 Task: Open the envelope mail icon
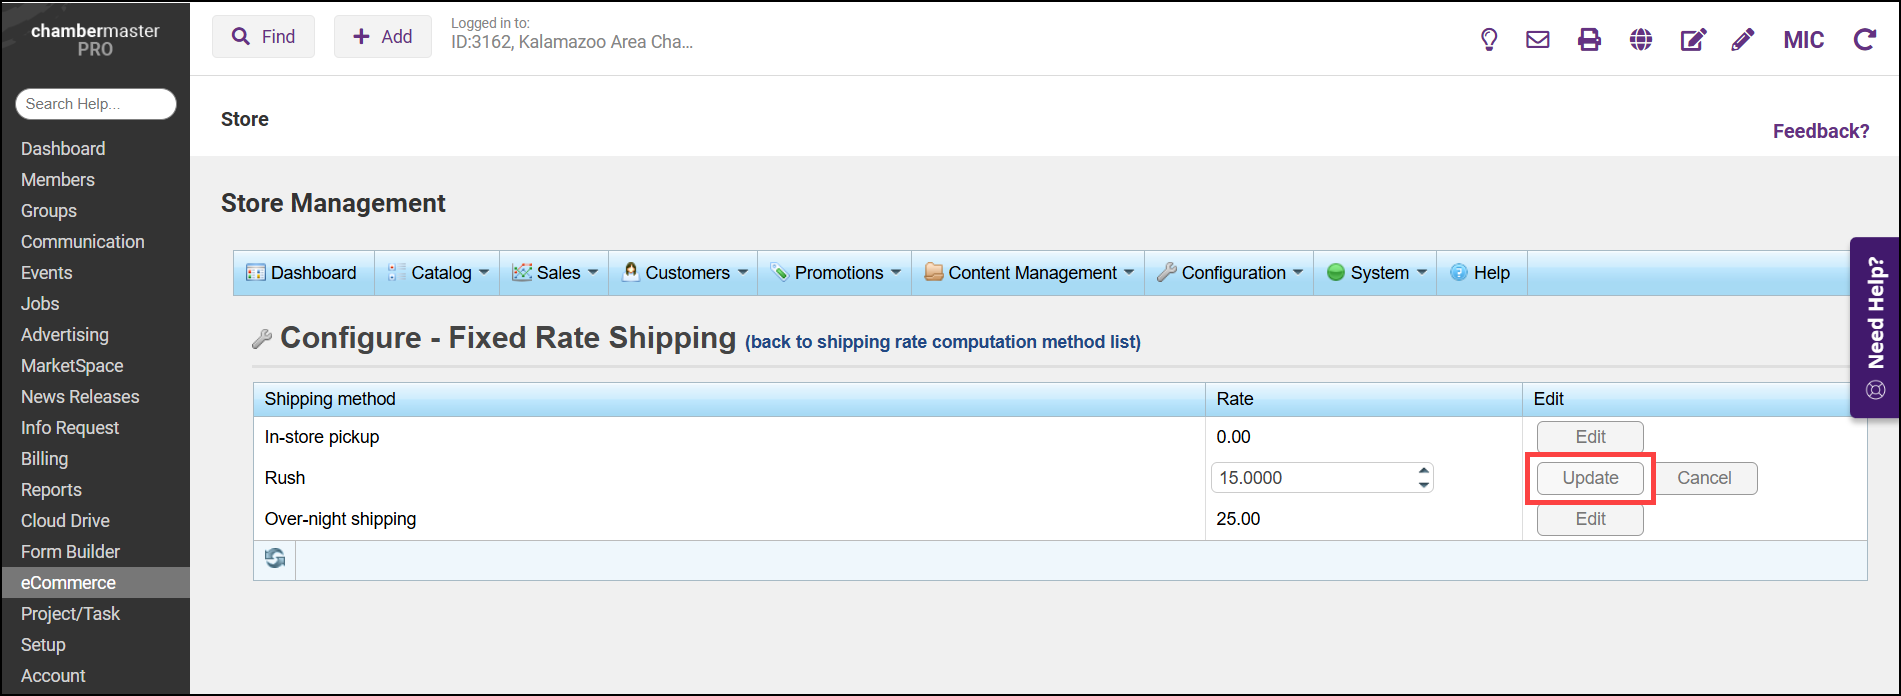(1538, 40)
